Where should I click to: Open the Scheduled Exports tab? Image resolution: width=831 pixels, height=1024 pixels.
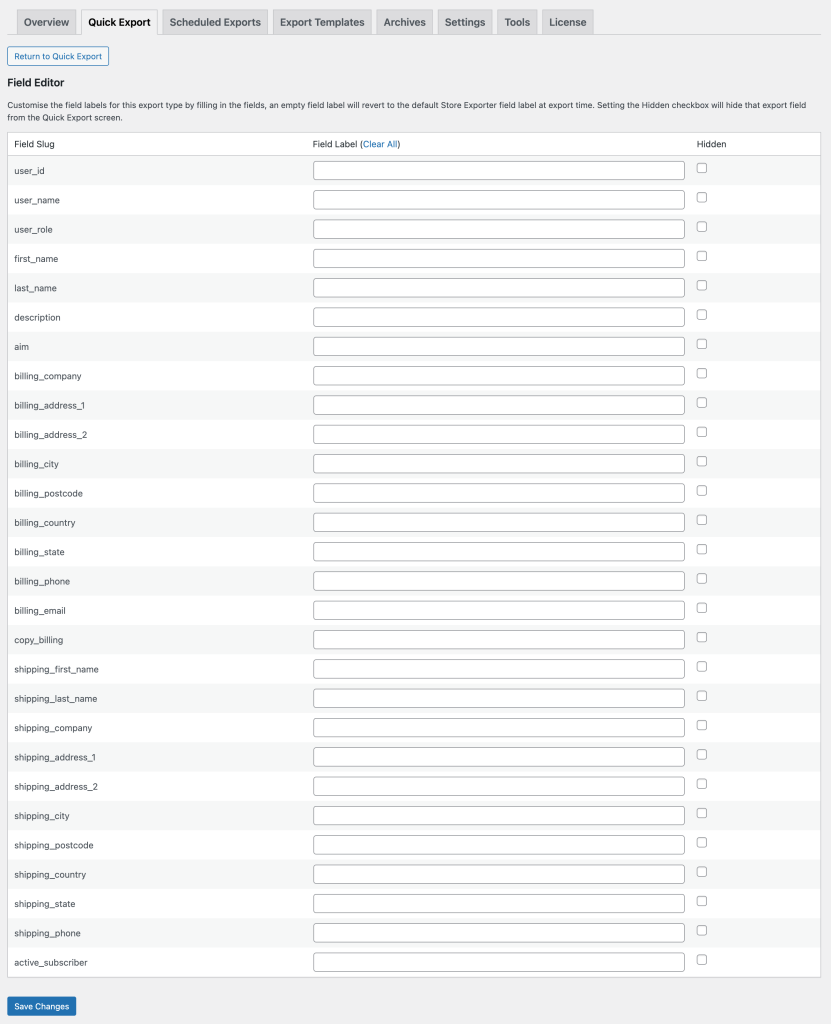pyautogui.click(x=215, y=22)
